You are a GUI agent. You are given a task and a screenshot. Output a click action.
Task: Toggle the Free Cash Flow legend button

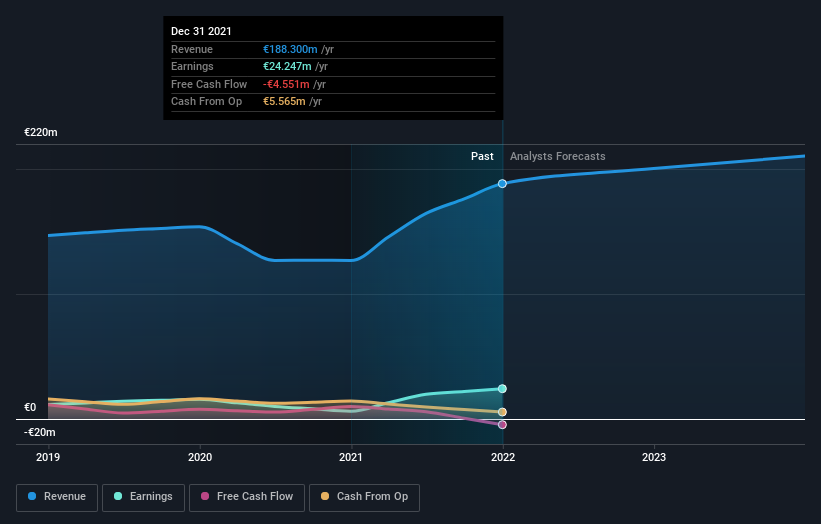click(247, 497)
